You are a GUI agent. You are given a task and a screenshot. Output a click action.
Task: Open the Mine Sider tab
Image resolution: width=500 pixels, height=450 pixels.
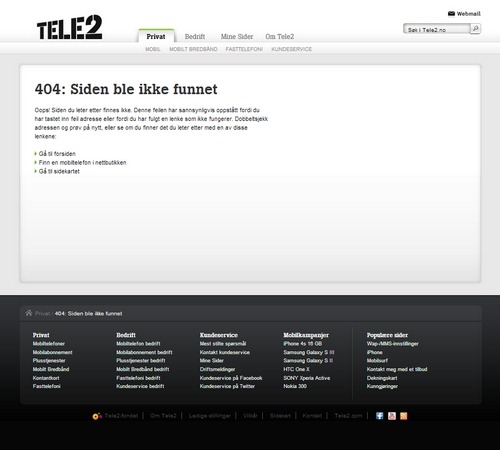pyautogui.click(x=237, y=37)
